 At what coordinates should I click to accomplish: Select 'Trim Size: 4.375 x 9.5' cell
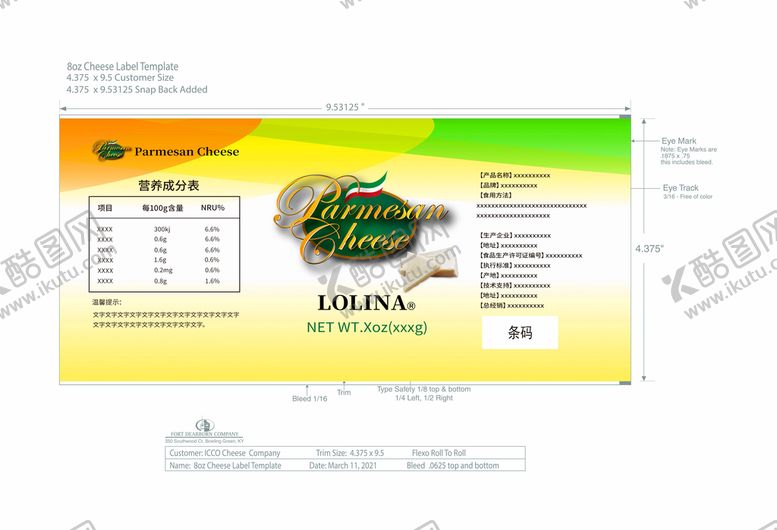coord(350,453)
